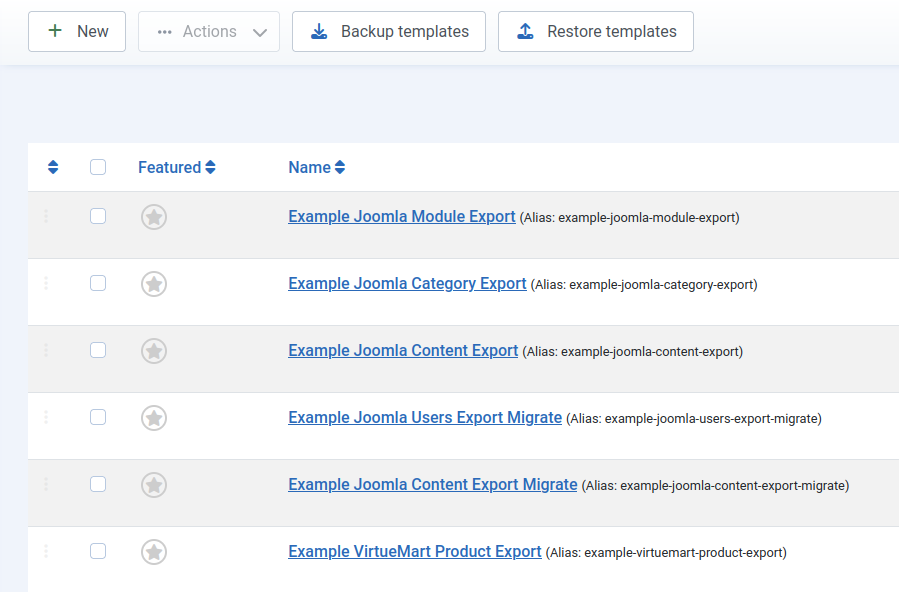Open the Example Joomla Category Export template
The image size is (899, 592).
(406, 283)
